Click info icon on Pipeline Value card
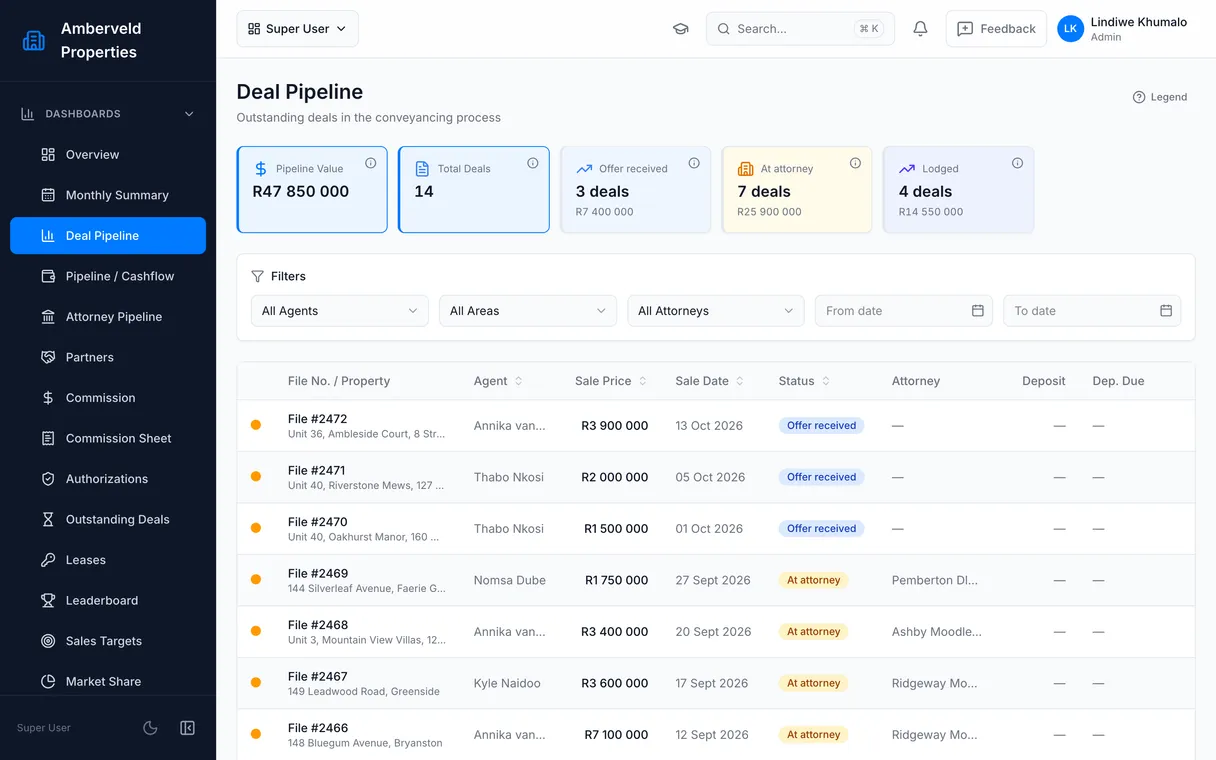Image resolution: width=1216 pixels, height=760 pixels. pyautogui.click(x=371, y=163)
